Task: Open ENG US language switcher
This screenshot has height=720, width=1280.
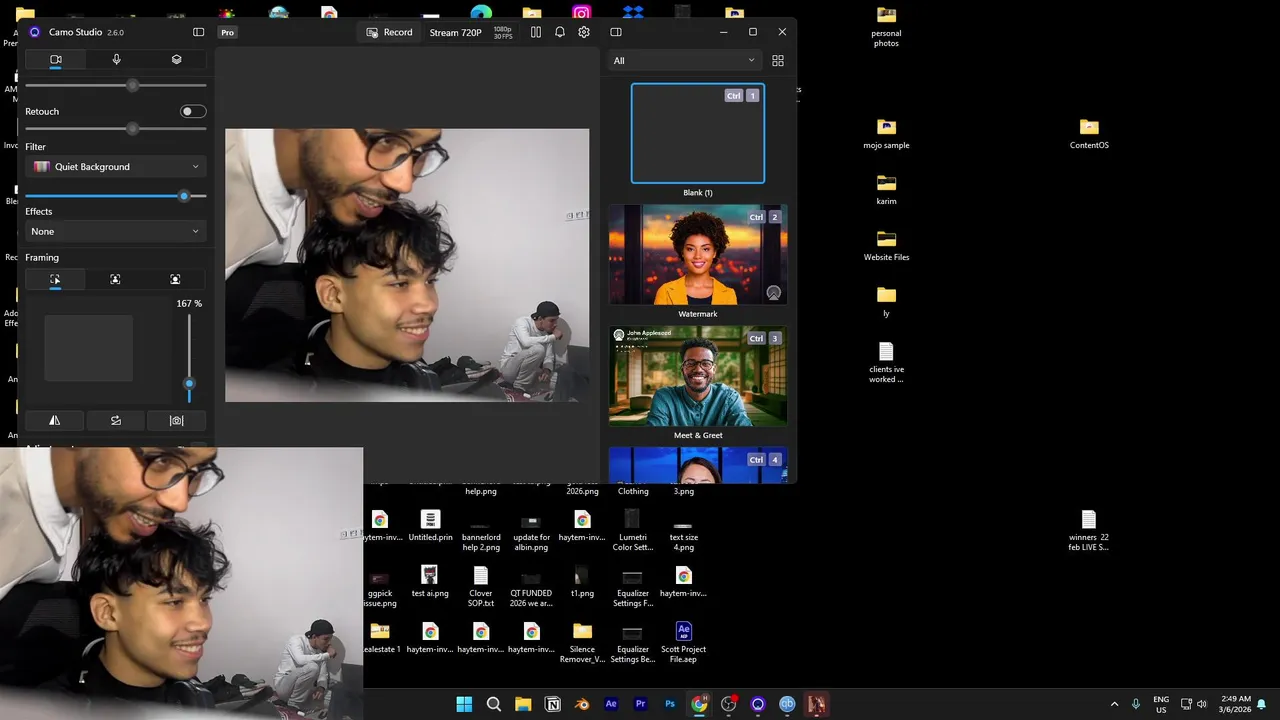Action: 1161,704
